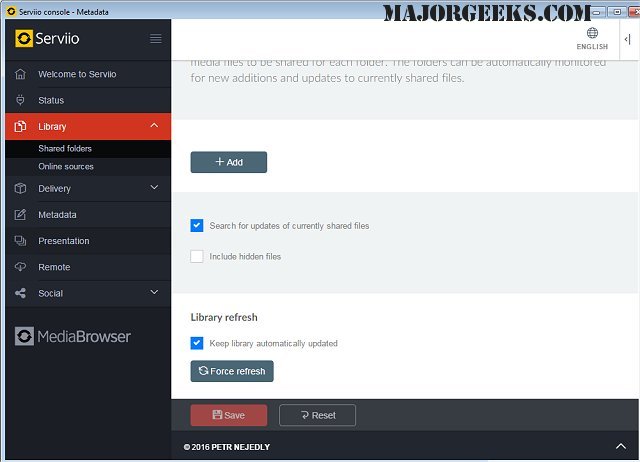
Task: Toggle Search for updates of currently shared files
Action: coord(197,225)
